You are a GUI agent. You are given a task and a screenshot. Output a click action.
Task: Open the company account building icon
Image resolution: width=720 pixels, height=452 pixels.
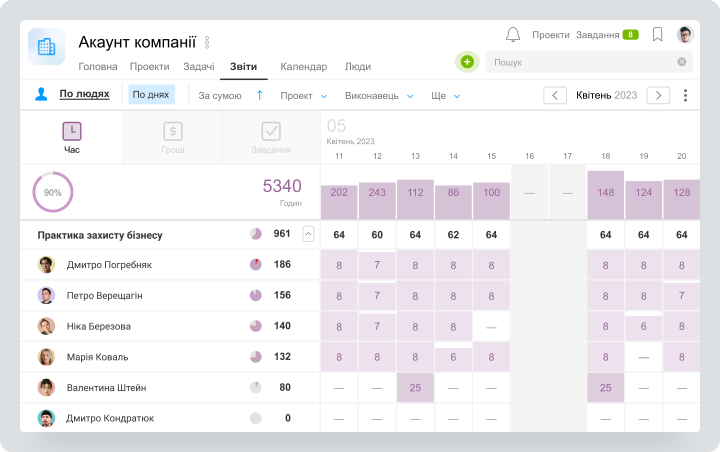pos(46,46)
